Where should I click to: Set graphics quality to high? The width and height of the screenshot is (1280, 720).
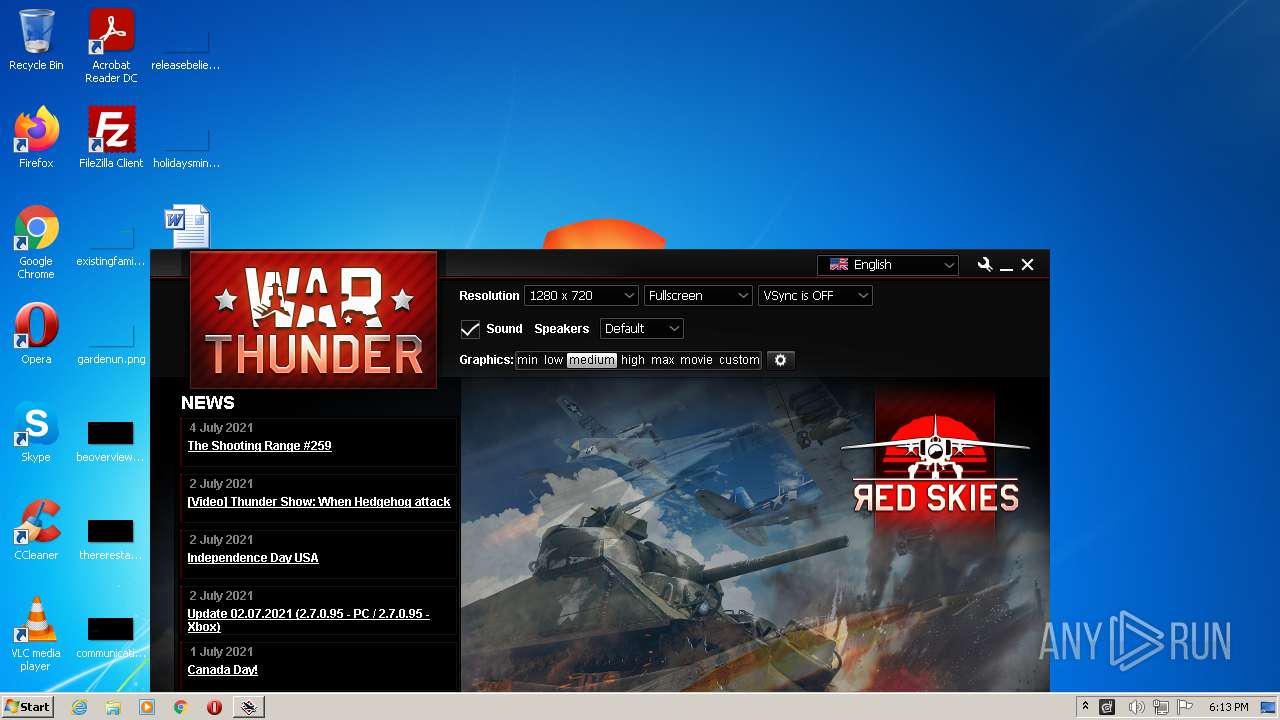click(633, 360)
